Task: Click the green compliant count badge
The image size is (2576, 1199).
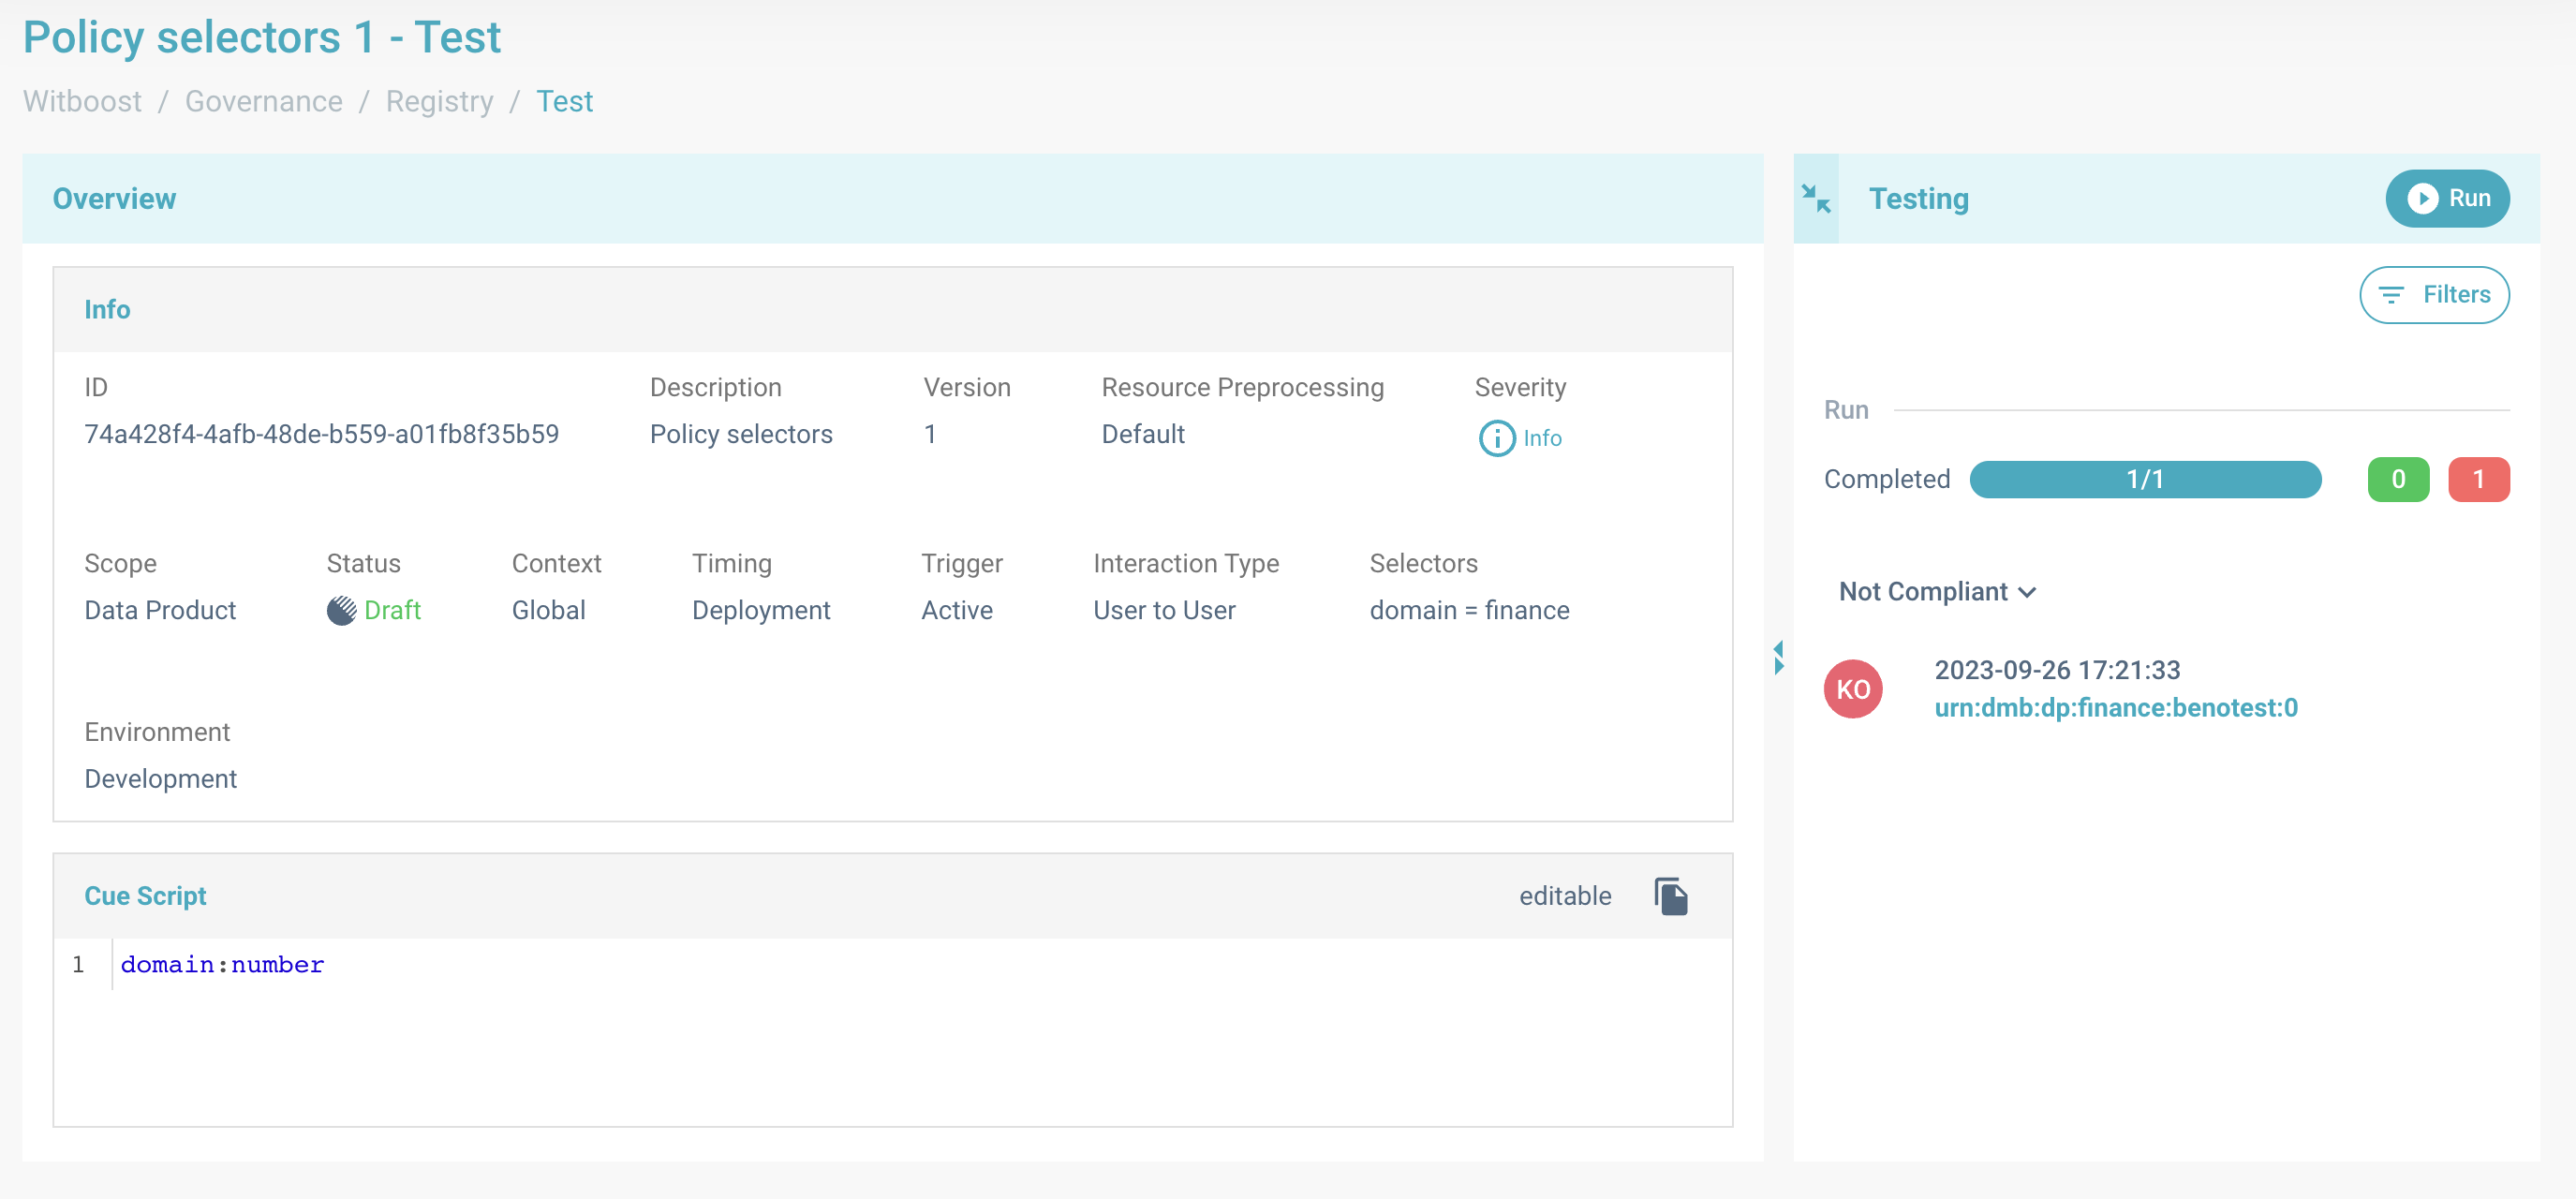Action: [x=2397, y=479]
